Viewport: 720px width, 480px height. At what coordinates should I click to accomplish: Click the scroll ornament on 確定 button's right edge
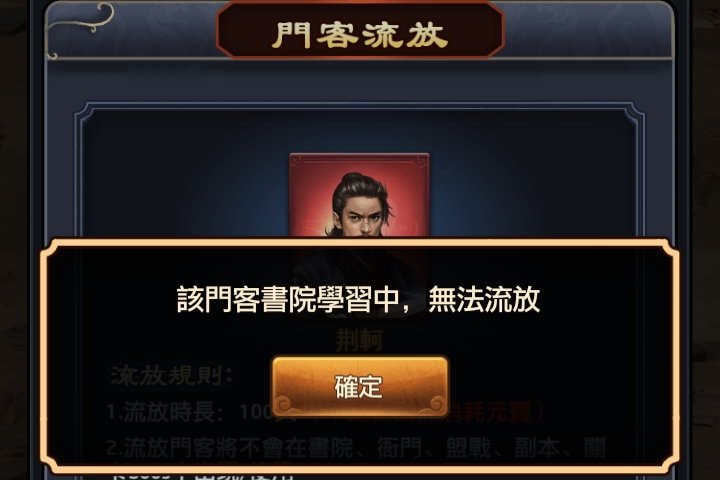435,405
